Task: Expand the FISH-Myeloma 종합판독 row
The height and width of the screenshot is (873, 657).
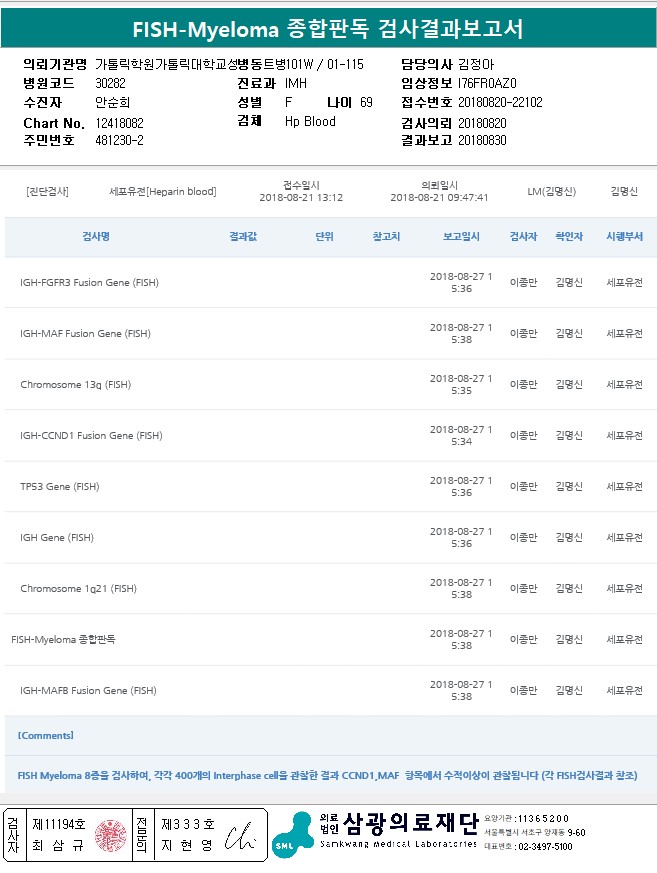Action: (63, 639)
